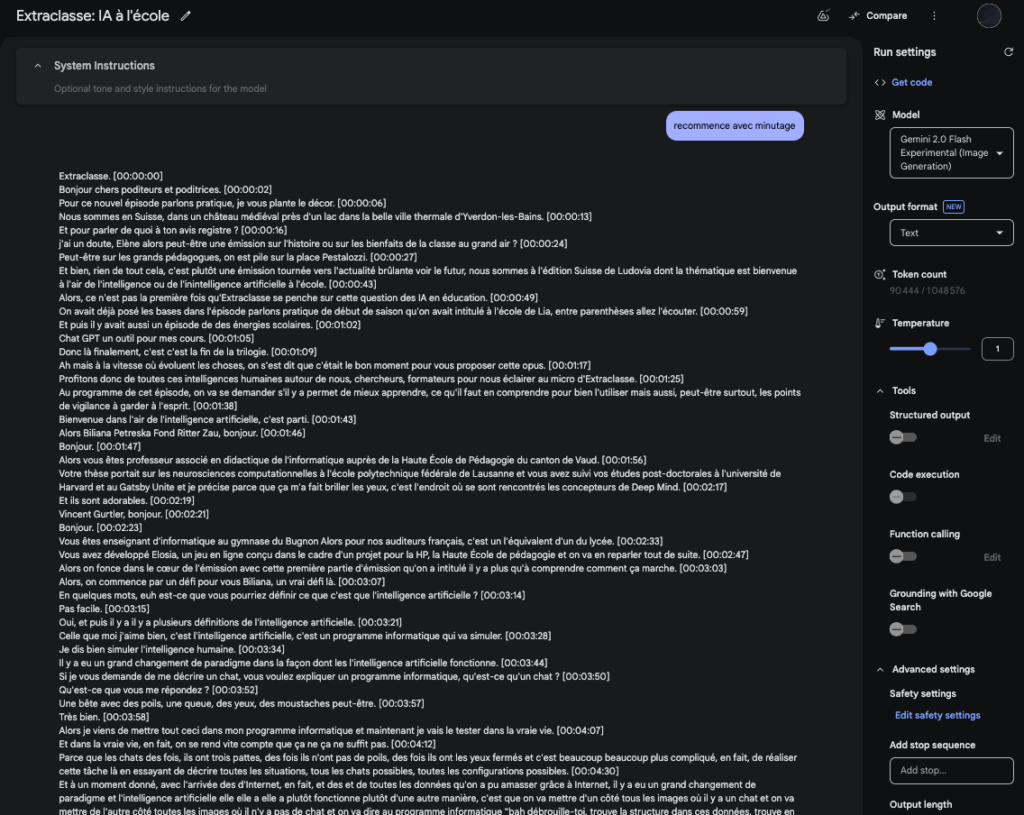Click the saved-to-Drive status icon

[823, 16]
